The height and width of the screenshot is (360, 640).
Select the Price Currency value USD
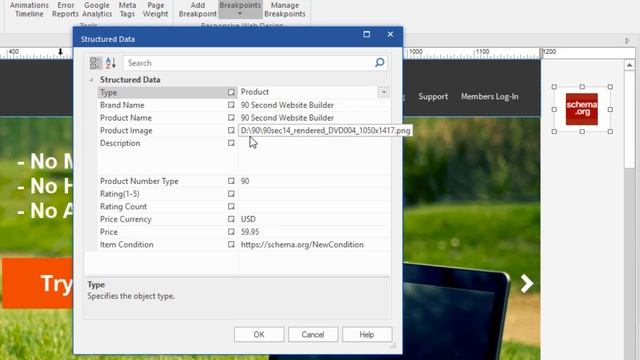(x=314, y=219)
